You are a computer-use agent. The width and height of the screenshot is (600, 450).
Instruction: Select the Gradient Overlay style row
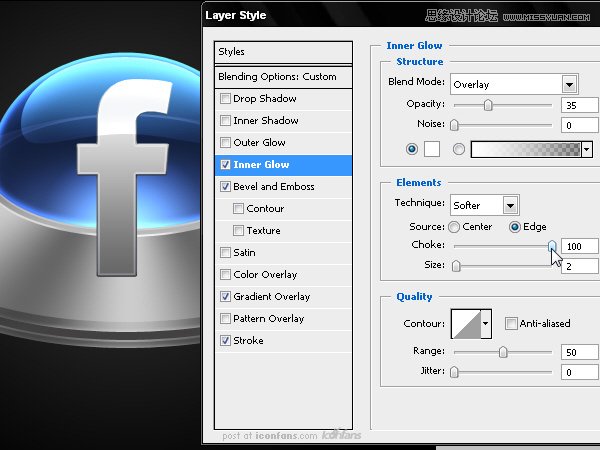coord(283,297)
